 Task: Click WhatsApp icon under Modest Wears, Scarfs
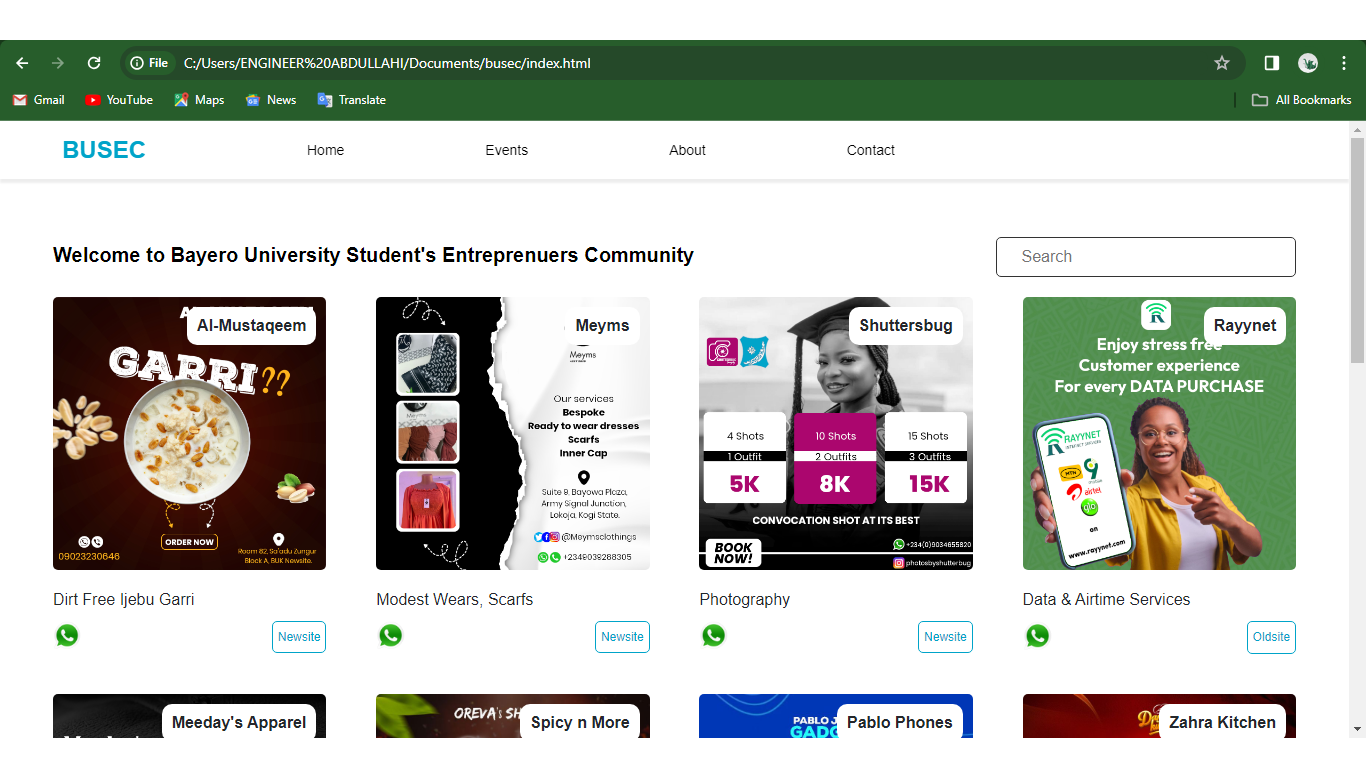pyautogui.click(x=391, y=635)
